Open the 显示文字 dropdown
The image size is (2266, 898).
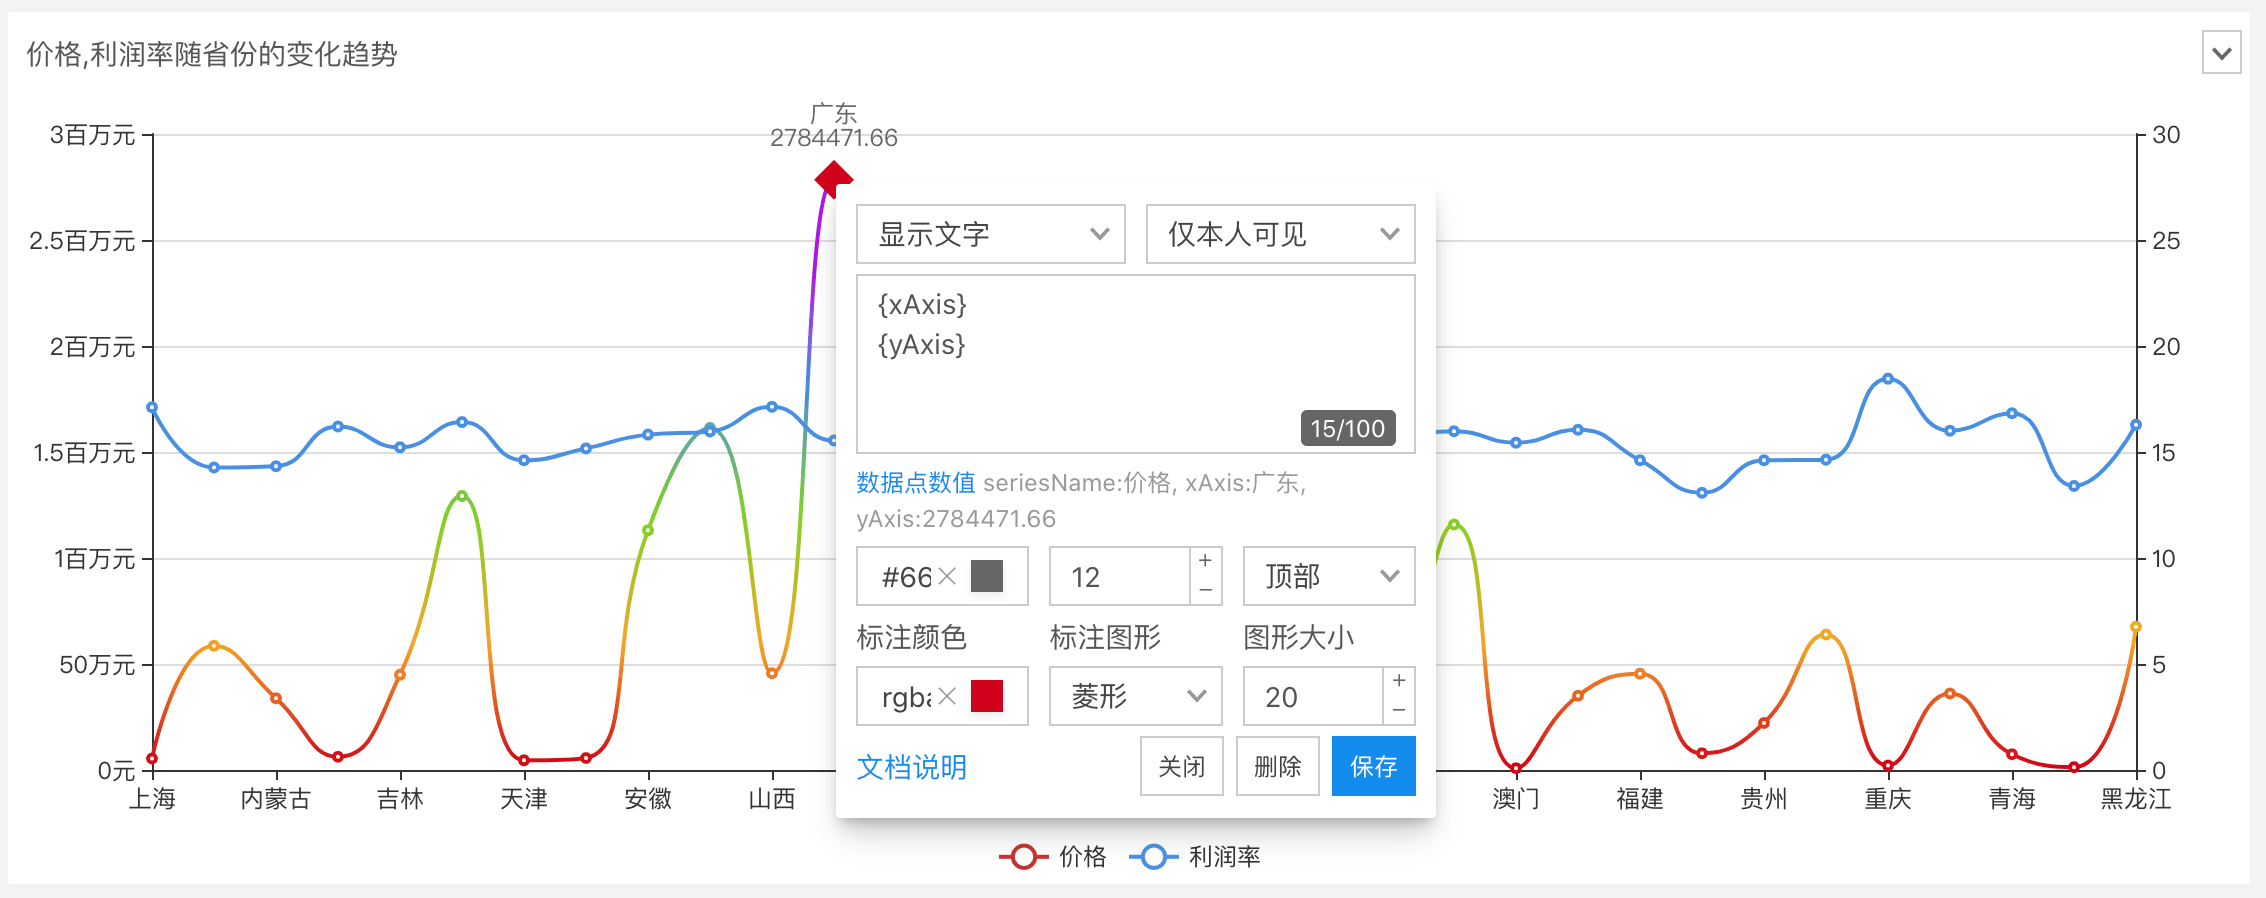pos(991,234)
